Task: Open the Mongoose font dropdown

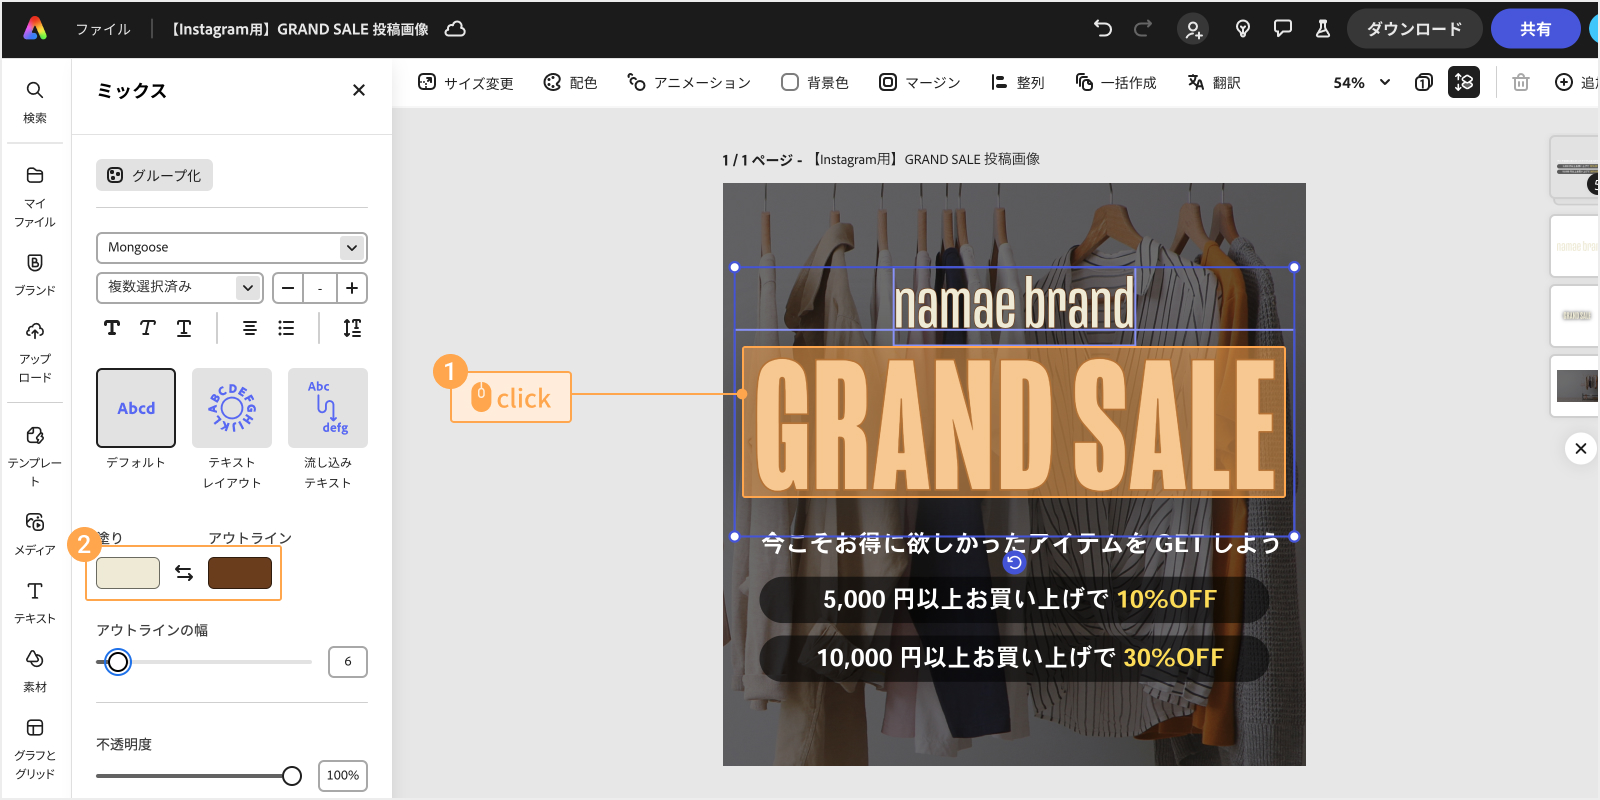Action: click(x=232, y=247)
